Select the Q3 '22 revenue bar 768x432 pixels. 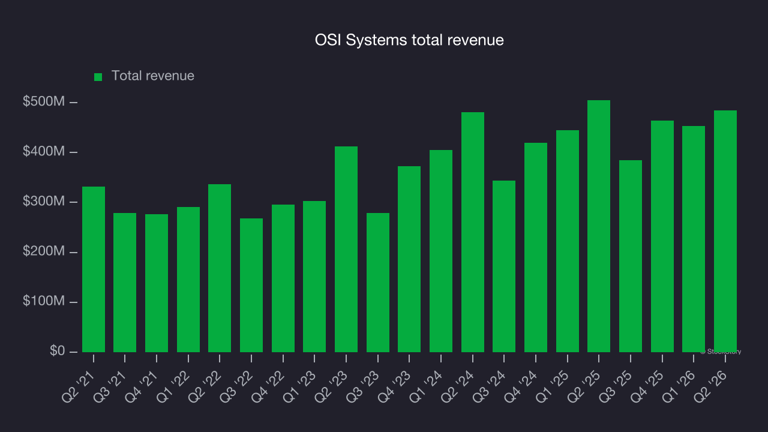click(251, 285)
